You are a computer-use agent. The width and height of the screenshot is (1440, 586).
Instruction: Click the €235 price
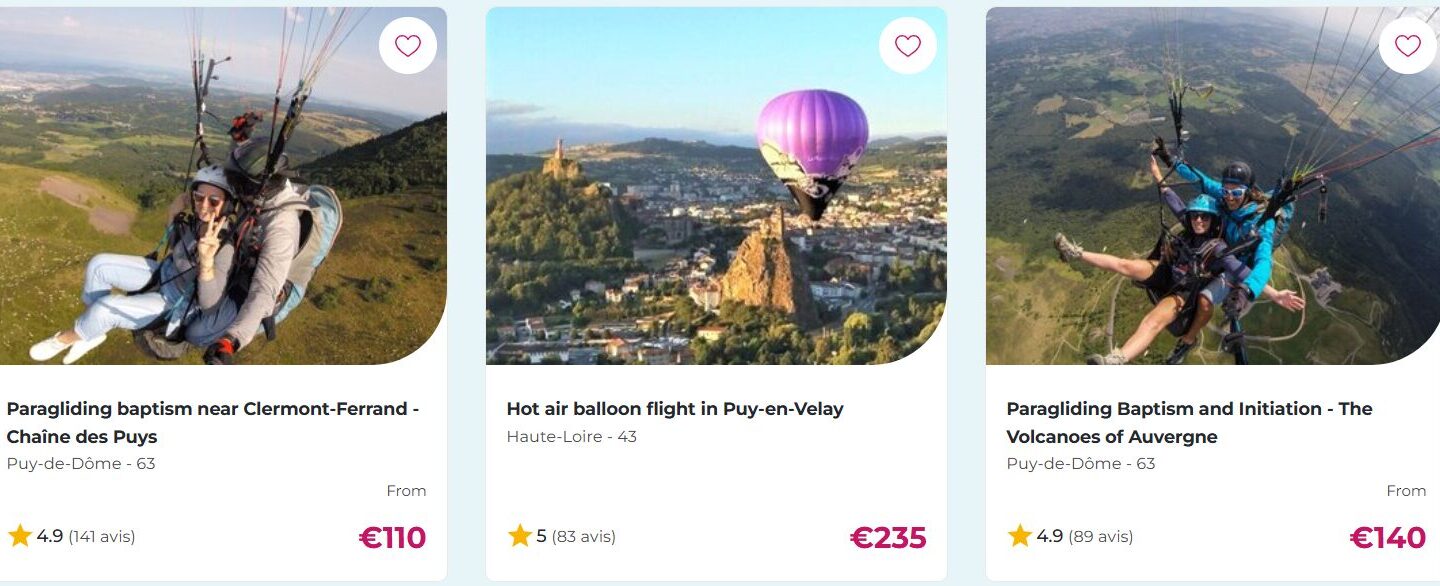point(888,538)
